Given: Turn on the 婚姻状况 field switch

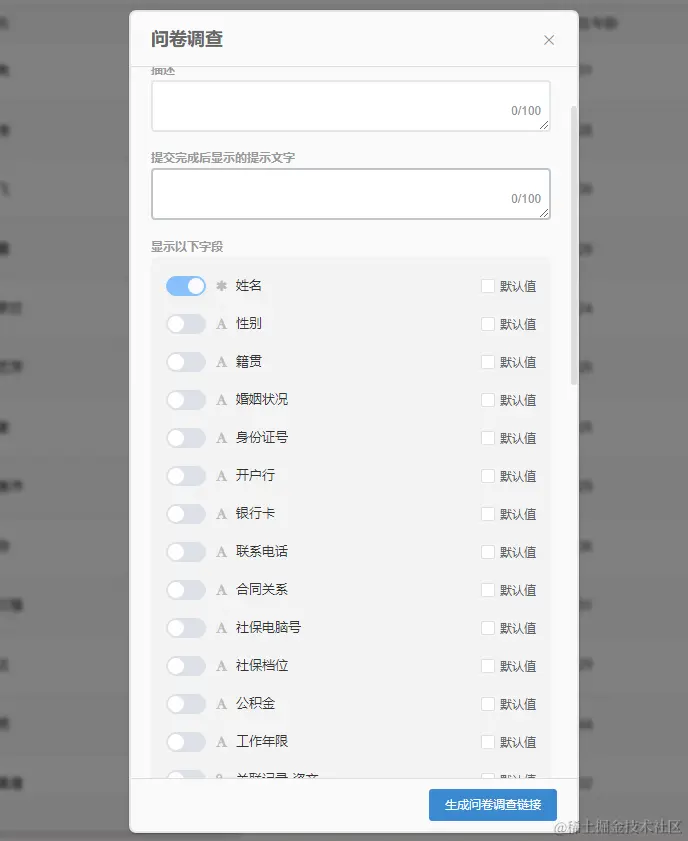Looking at the screenshot, I should [186, 400].
